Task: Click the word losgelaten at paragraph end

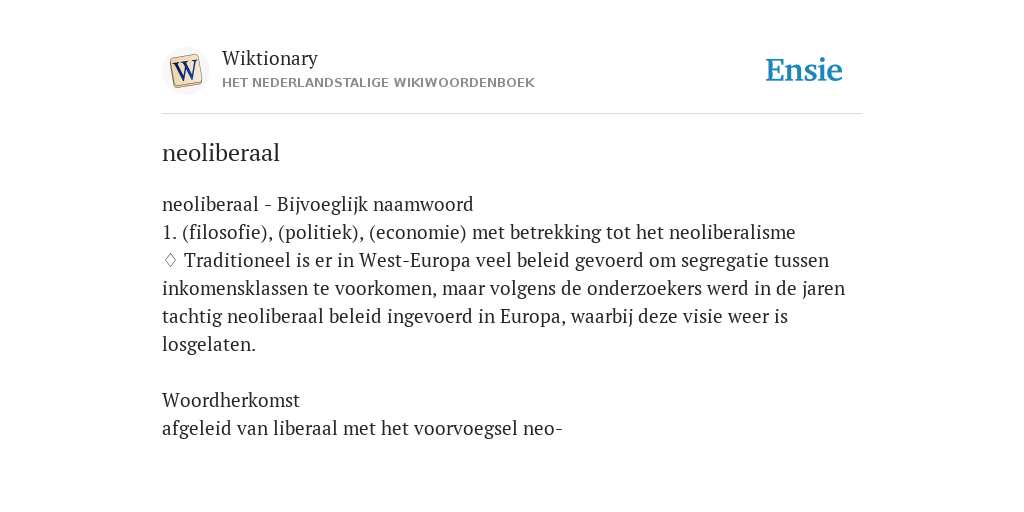Action: tap(209, 345)
